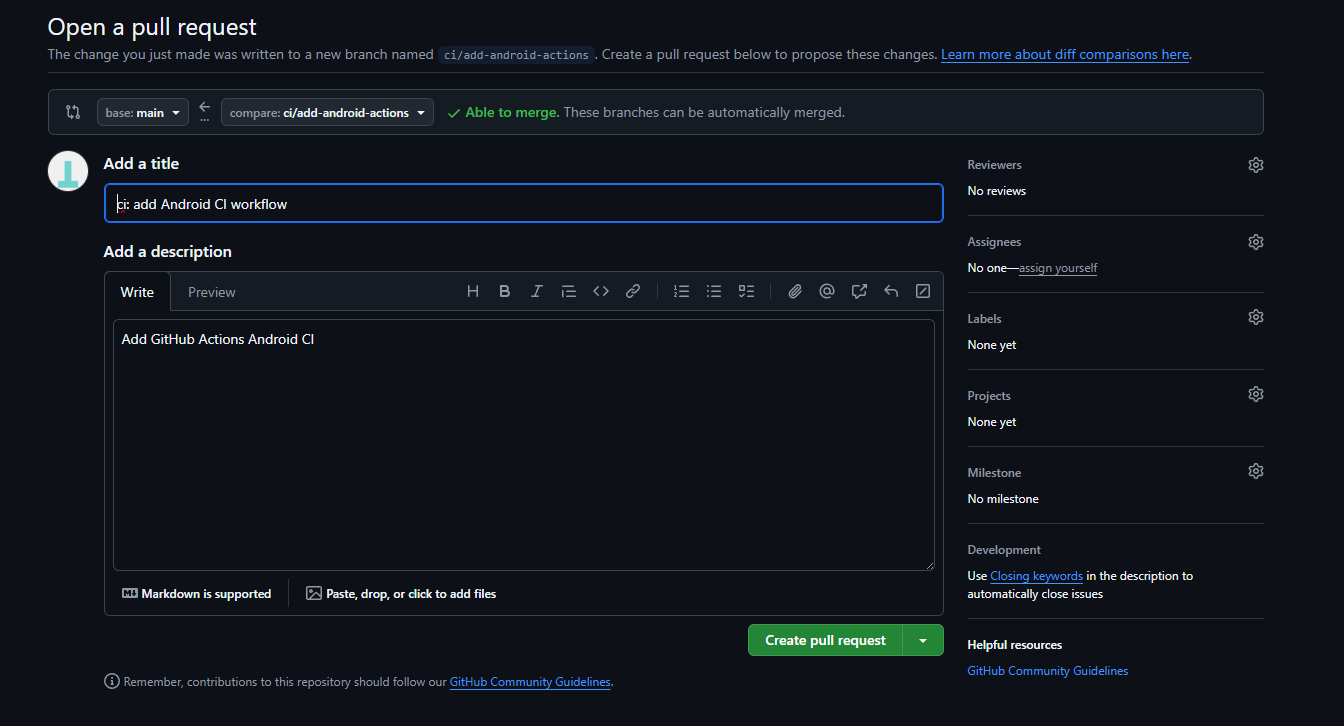The width and height of the screenshot is (1344, 726).
Task: Open Learn more about diff comparisons link
Action: [1065, 54]
